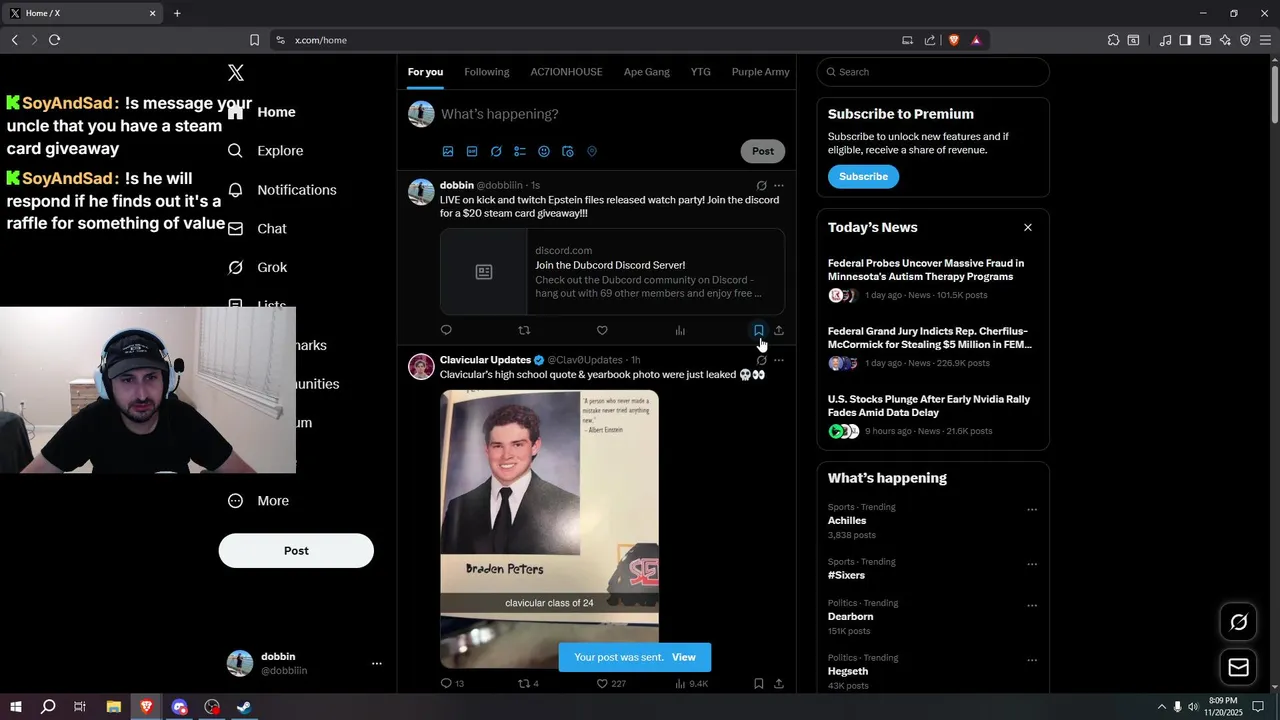Open Windows Start menu

(x=15, y=707)
